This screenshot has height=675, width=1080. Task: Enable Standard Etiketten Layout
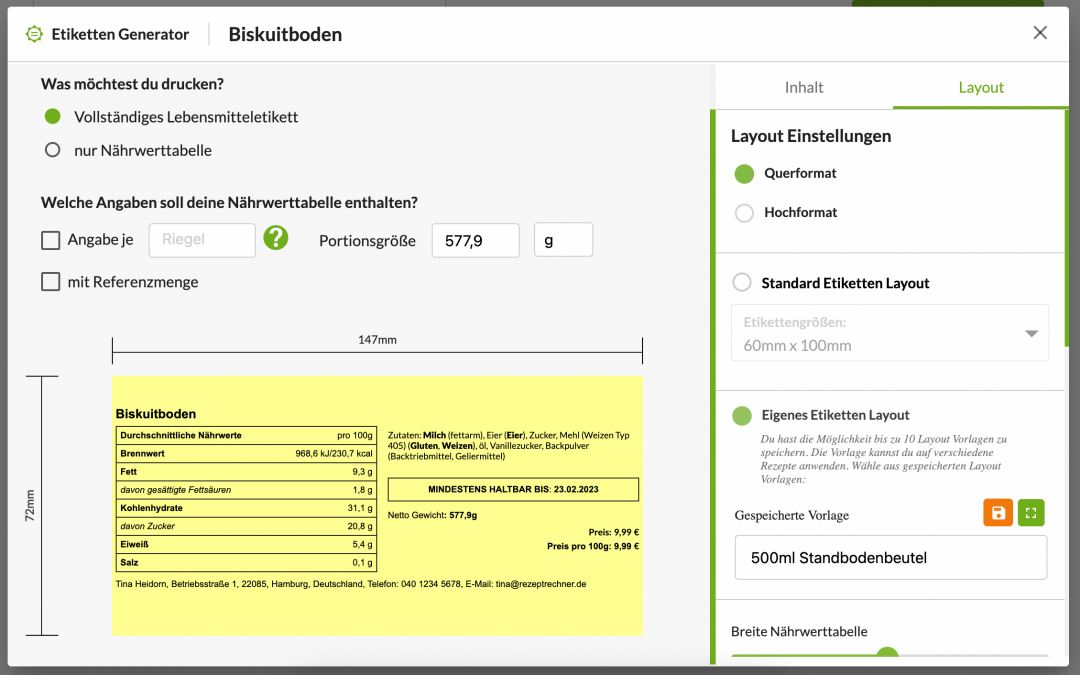pos(742,282)
